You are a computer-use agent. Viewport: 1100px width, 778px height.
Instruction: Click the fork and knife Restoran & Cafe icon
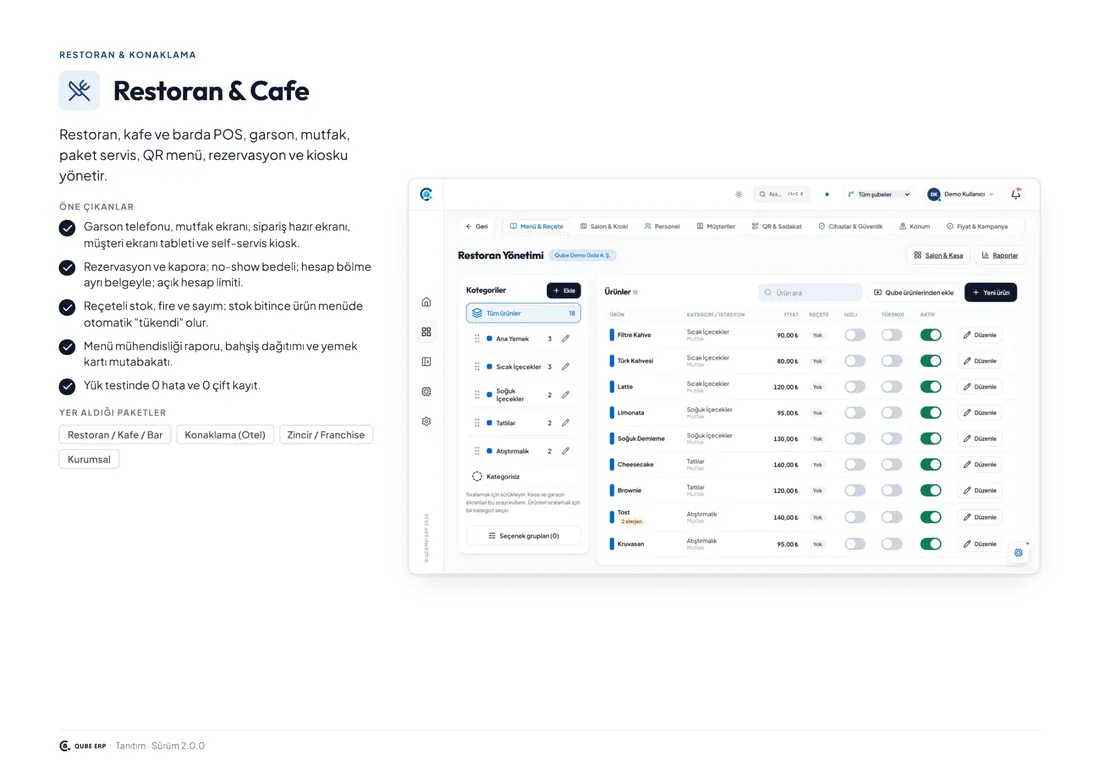[x=79, y=90]
